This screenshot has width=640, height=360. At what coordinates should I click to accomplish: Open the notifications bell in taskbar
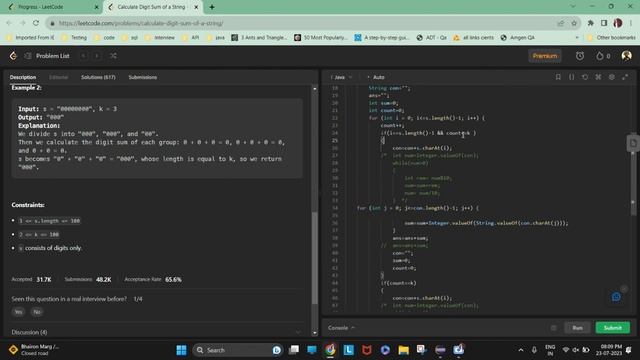coord(629,350)
